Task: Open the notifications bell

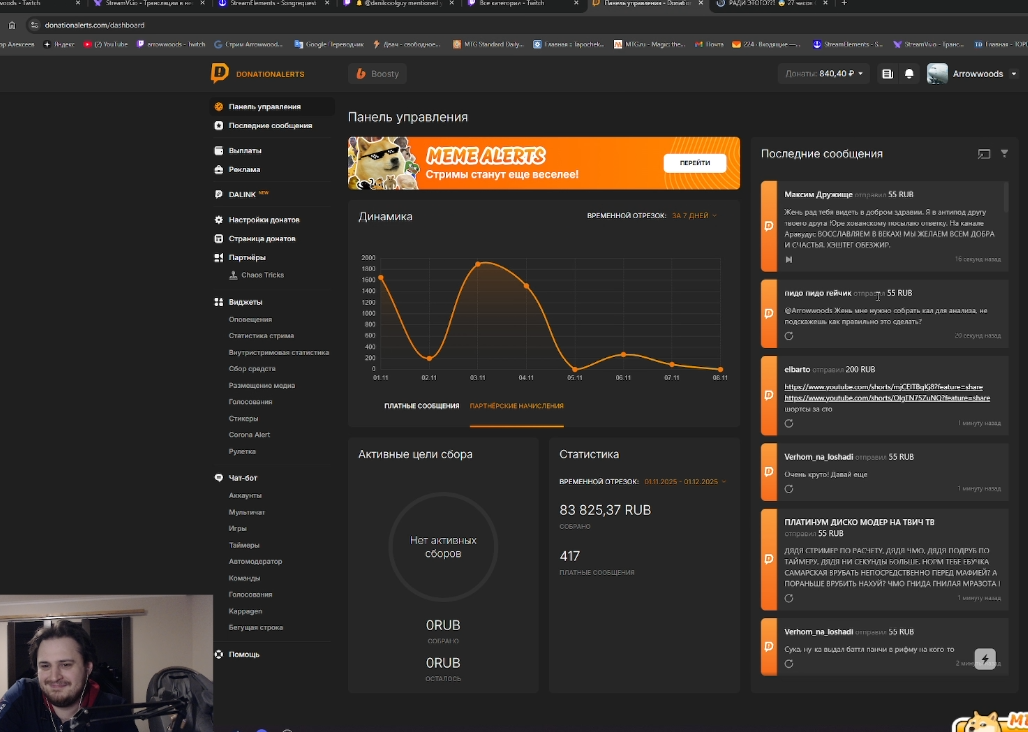Action: coord(909,74)
